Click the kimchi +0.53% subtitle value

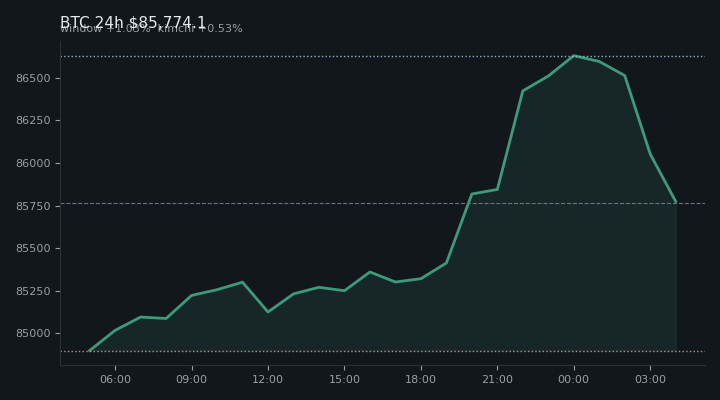coord(200,28)
